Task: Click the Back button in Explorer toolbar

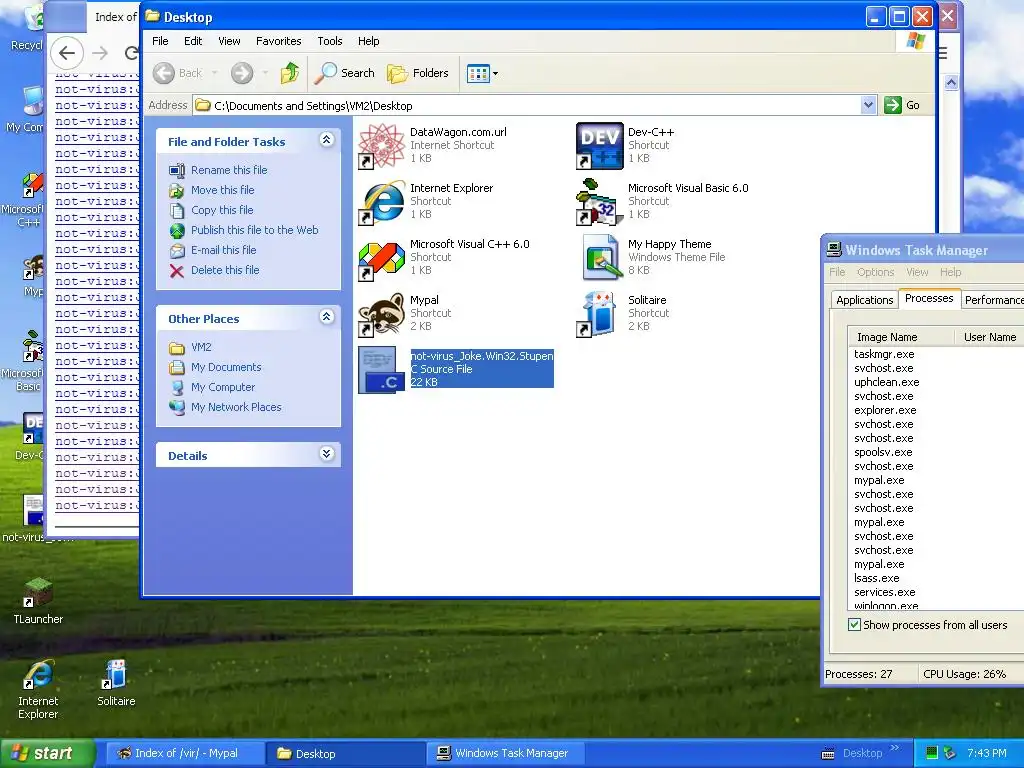Action: pos(178,73)
